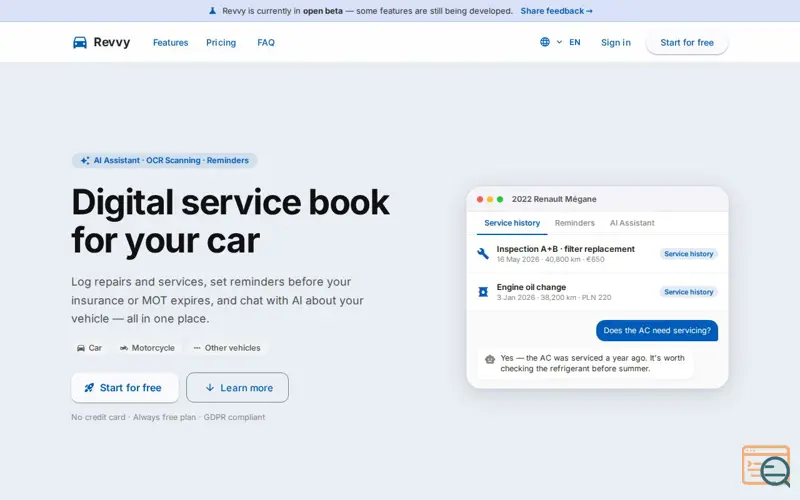Image resolution: width=800 pixels, height=500 pixels.
Task: Click header Start for free button
Action: click(x=687, y=43)
